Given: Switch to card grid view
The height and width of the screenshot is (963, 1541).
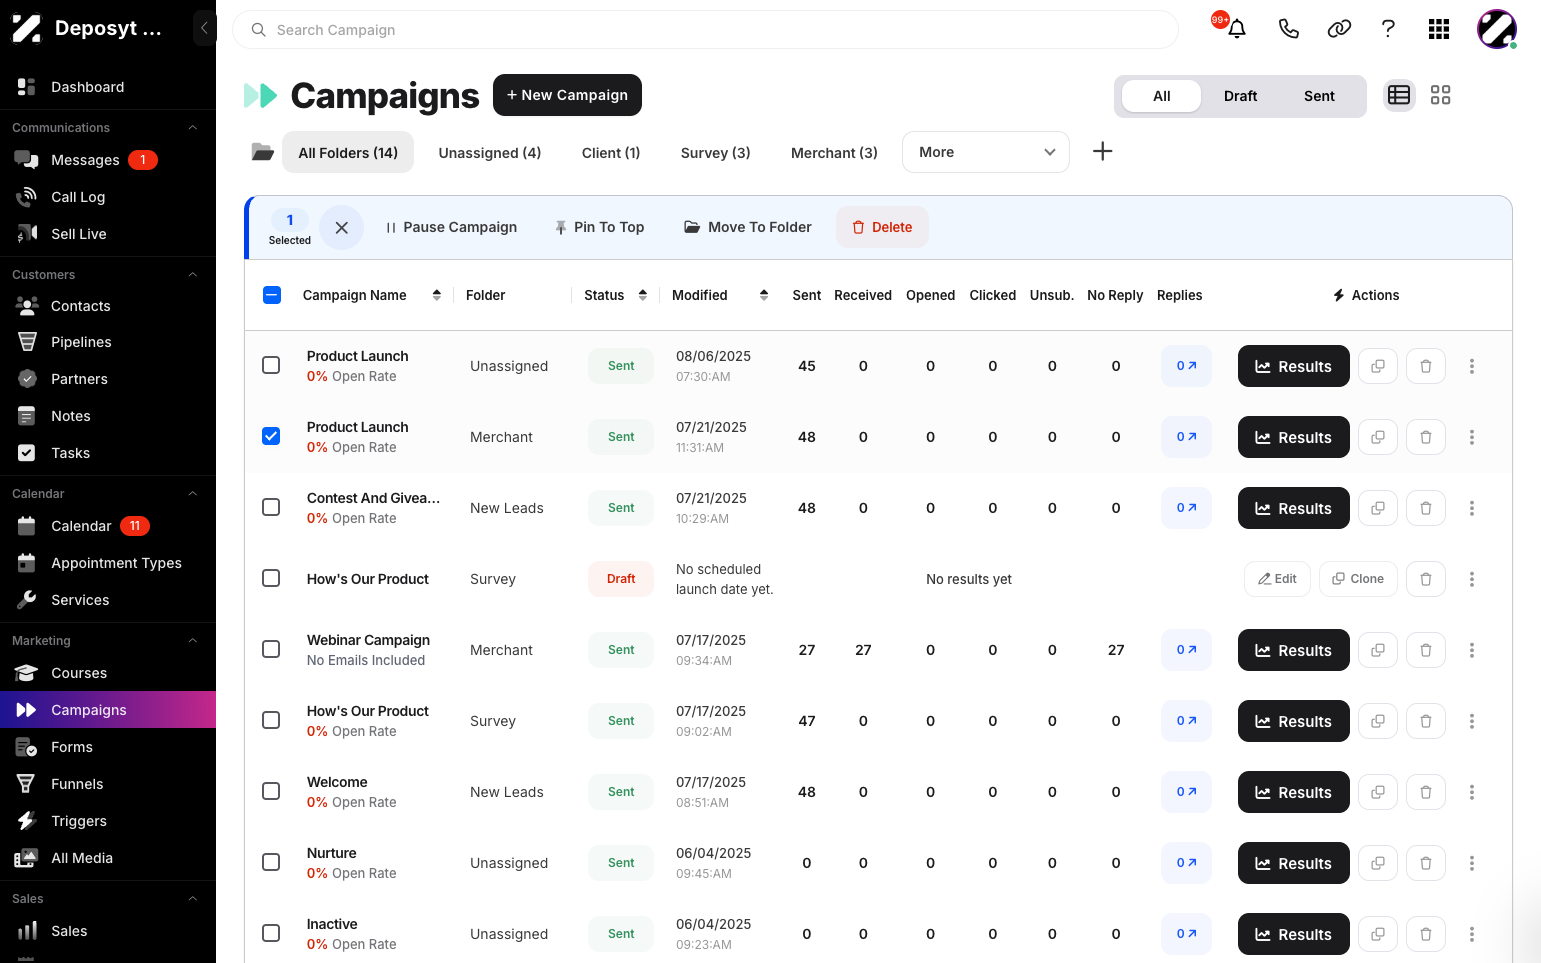Looking at the screenshot, I should point(1440,95).
